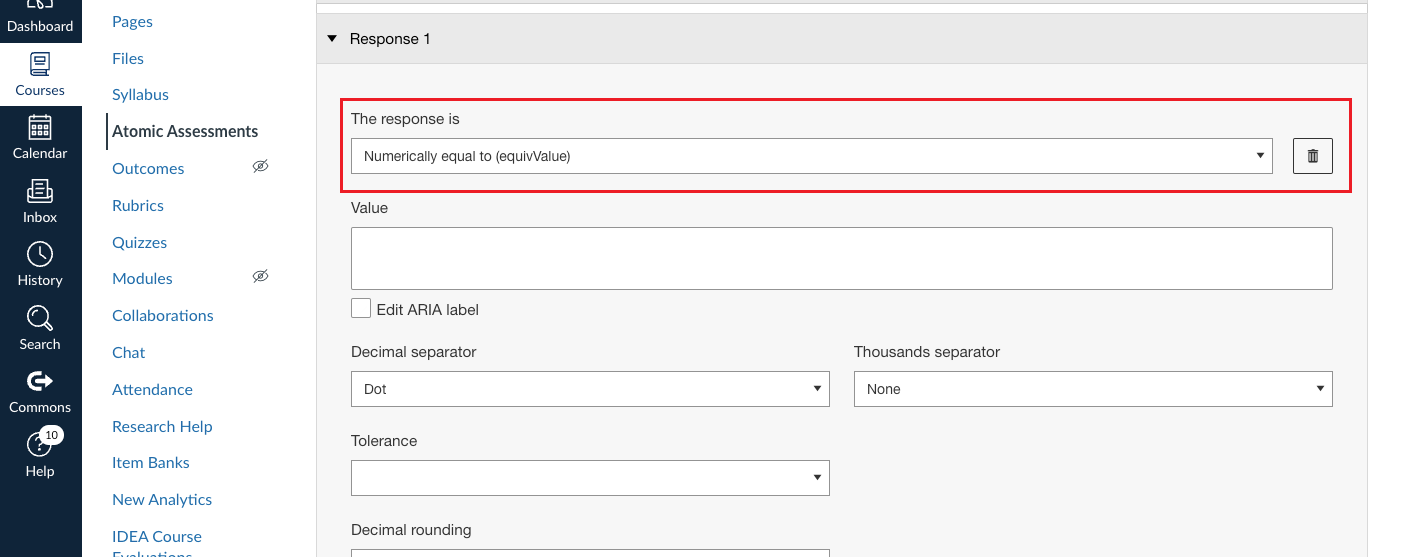Open the Item Banks link
The height and width of the screenshot is (557, 1415).
click(x=150, y=462)
